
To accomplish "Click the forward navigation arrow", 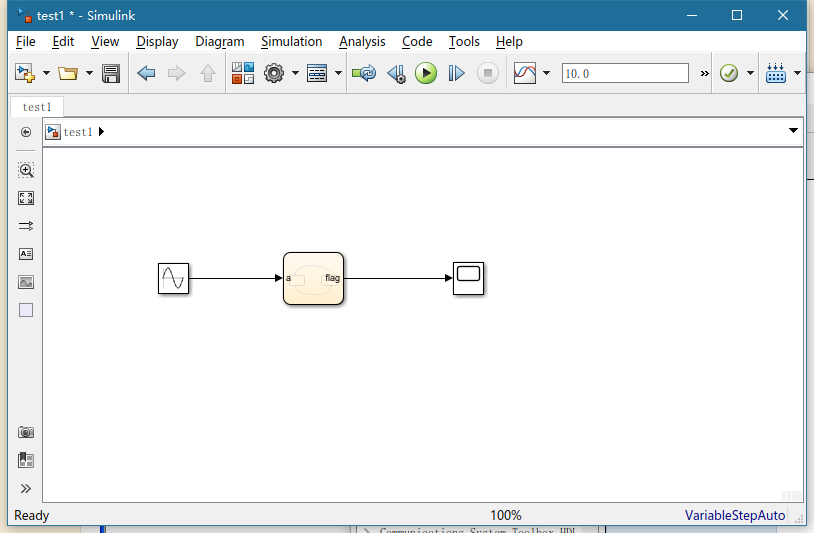I will tap(177, 73).
